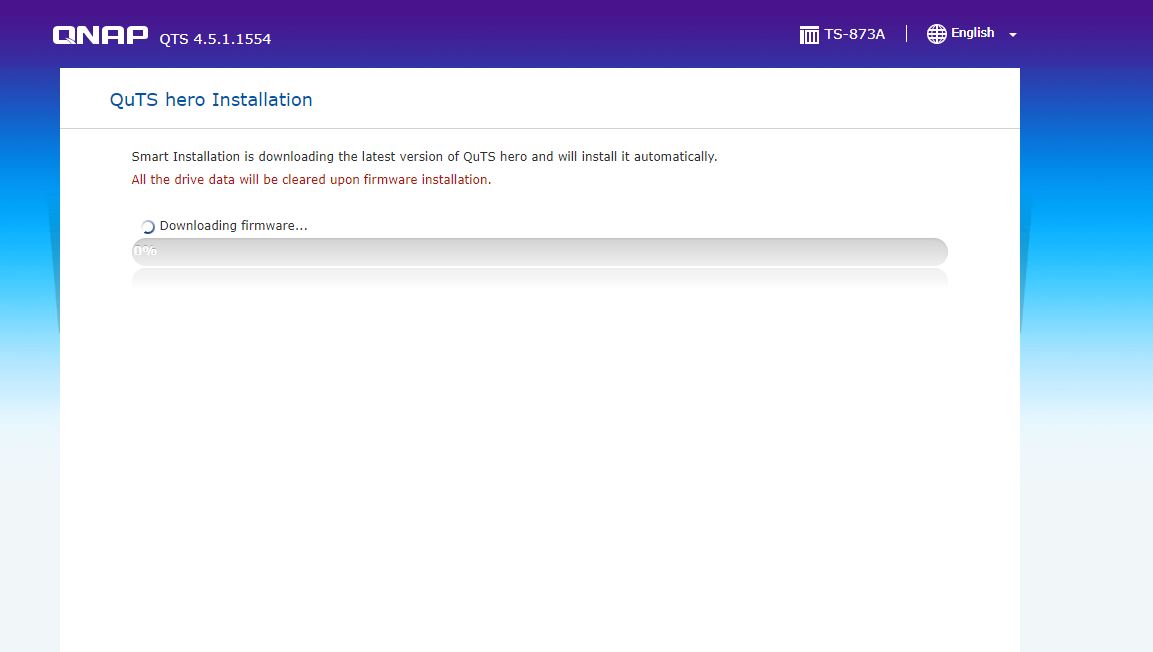This screenshot has height=652, width=1153.
Task: Click the globe language icon
Action: [936, 34]
